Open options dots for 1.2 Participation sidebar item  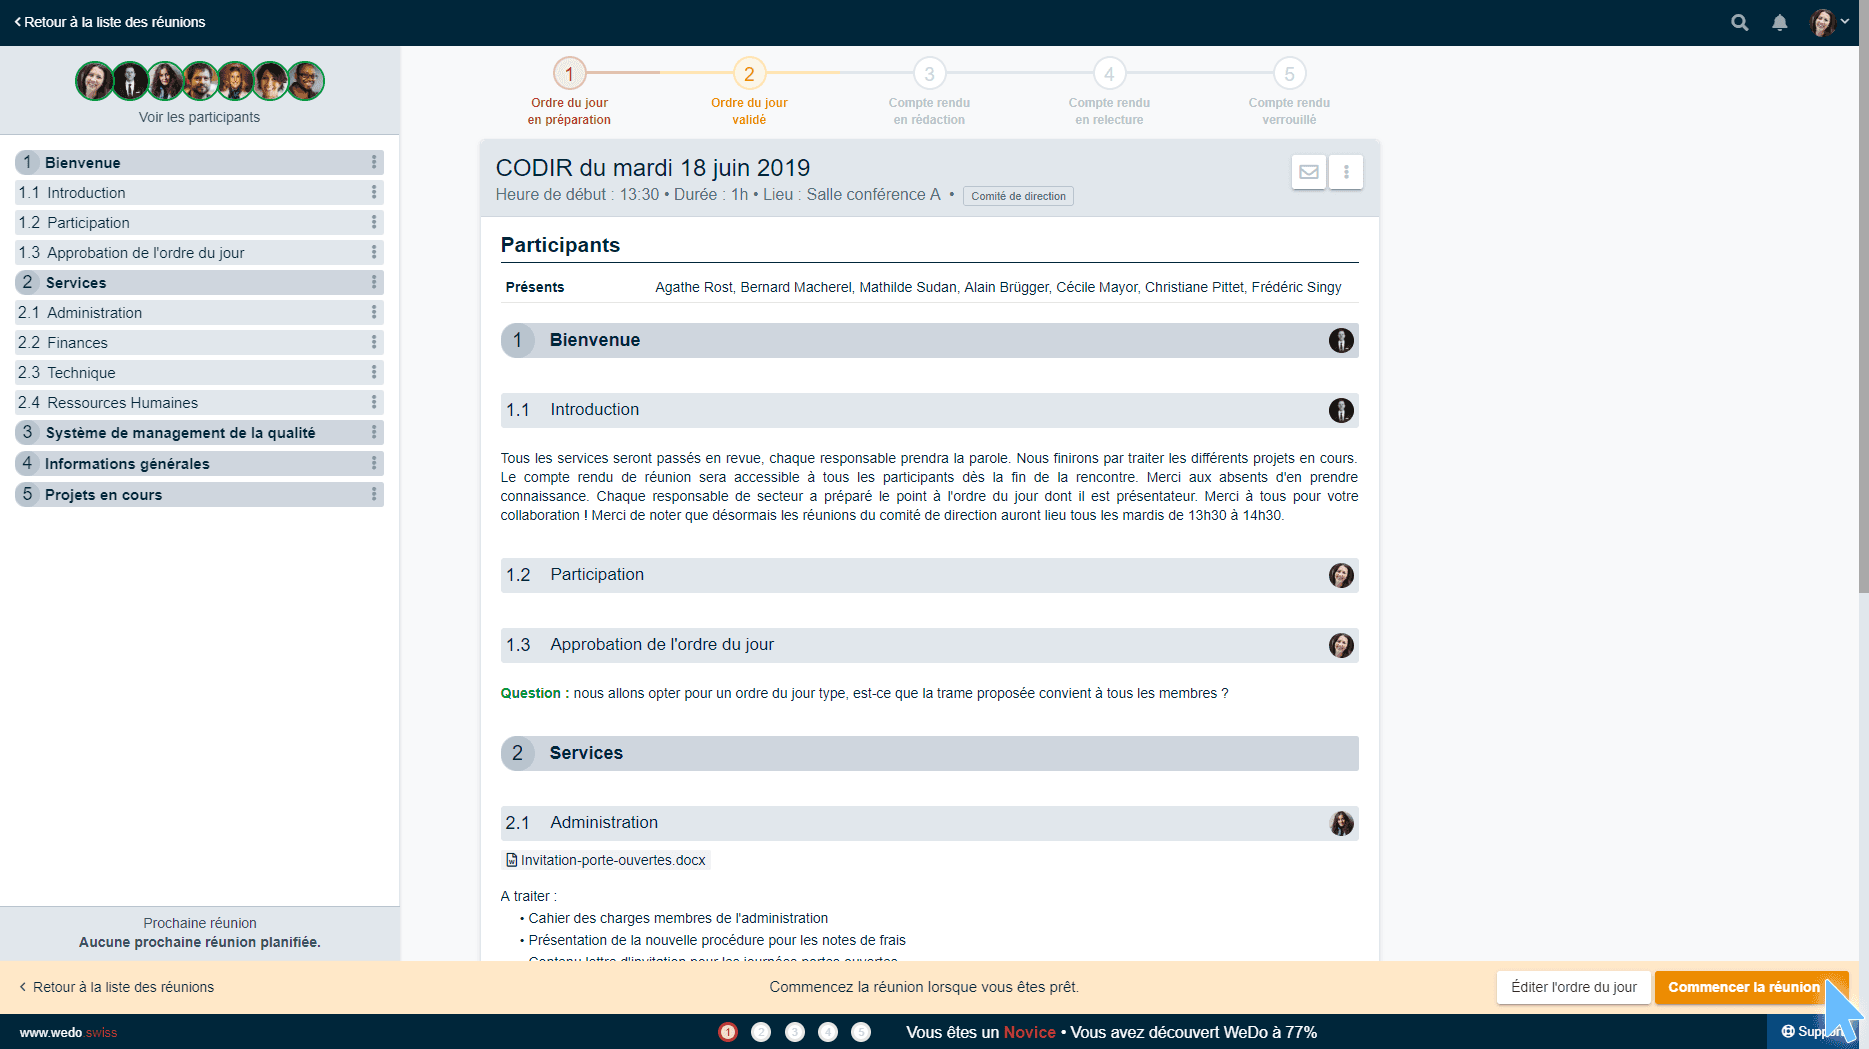[x=374, y=222]
